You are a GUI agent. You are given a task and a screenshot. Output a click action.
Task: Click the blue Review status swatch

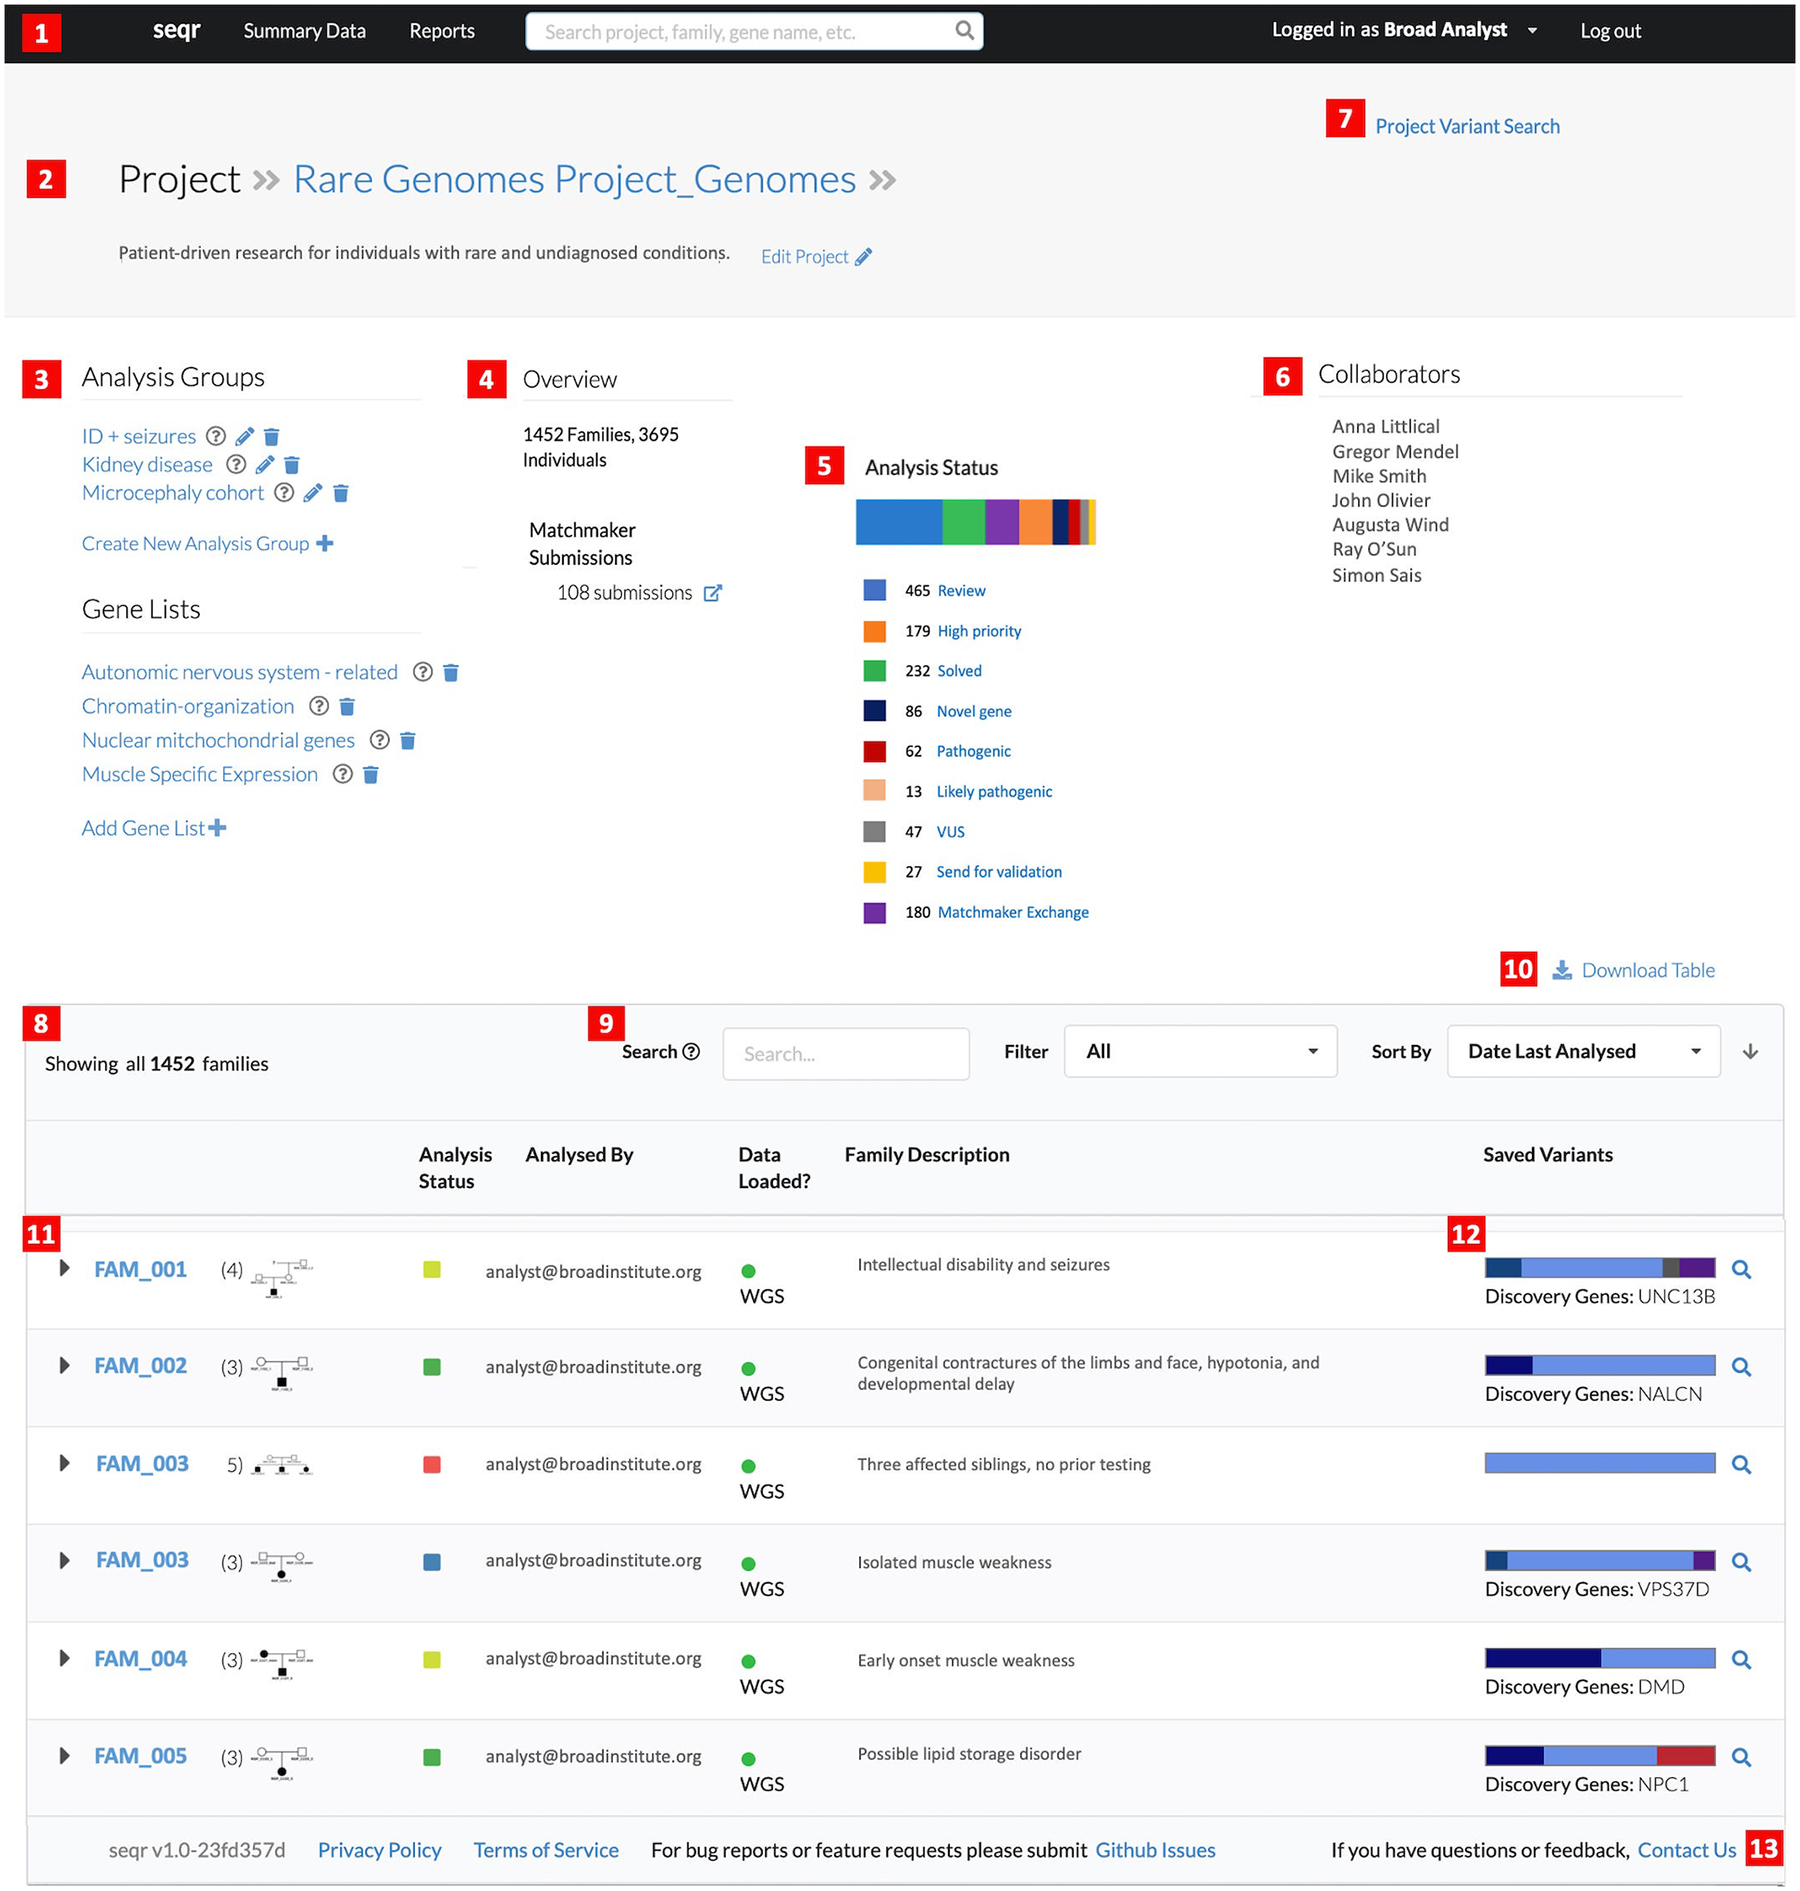[874, 590]
